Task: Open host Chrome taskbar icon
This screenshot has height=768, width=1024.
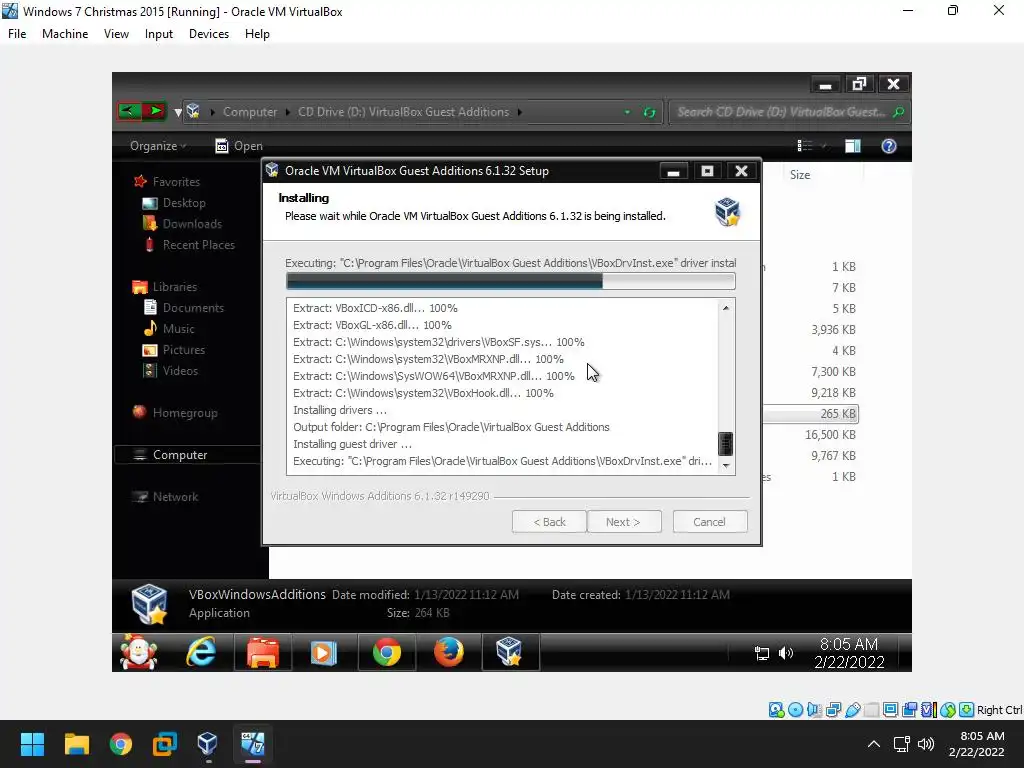Action: [121, 744]
